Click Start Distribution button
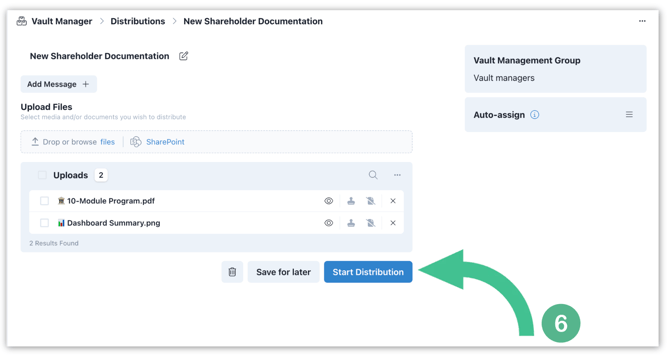Screen dimensions: 670x362 (368, 272)
